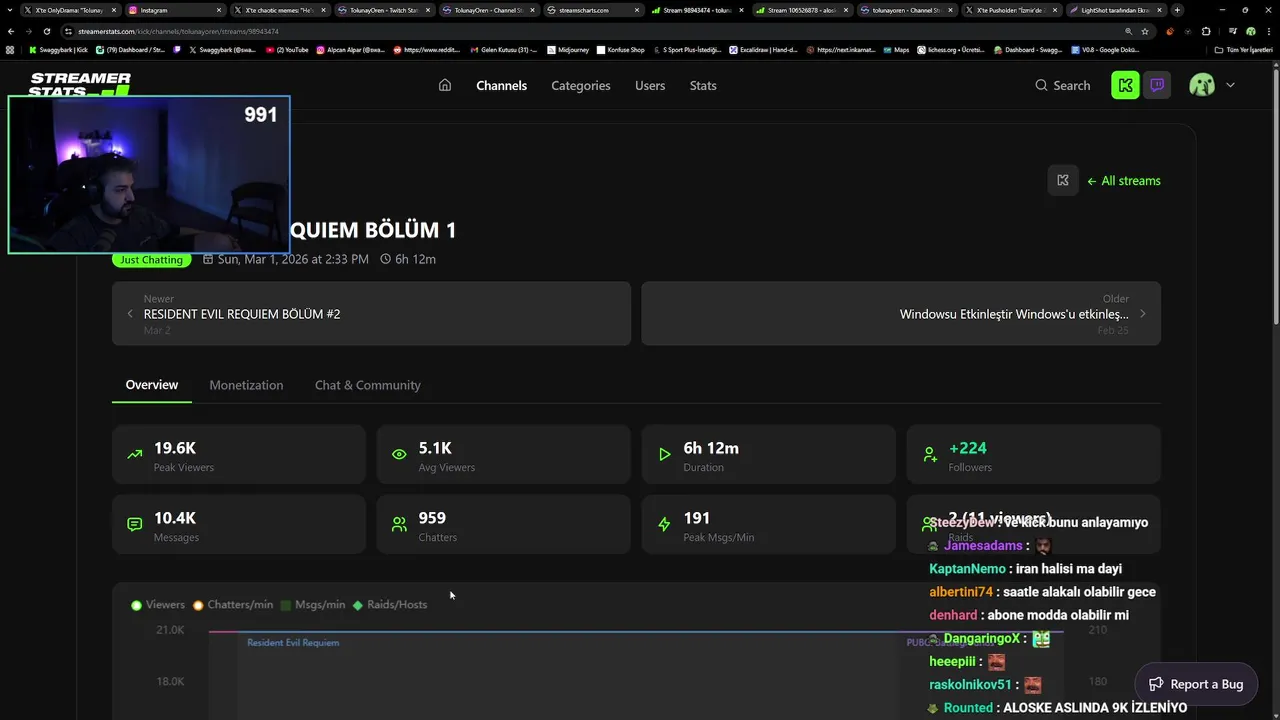
Task: Open the Home icon in site navigation
Action: point(445,85)
